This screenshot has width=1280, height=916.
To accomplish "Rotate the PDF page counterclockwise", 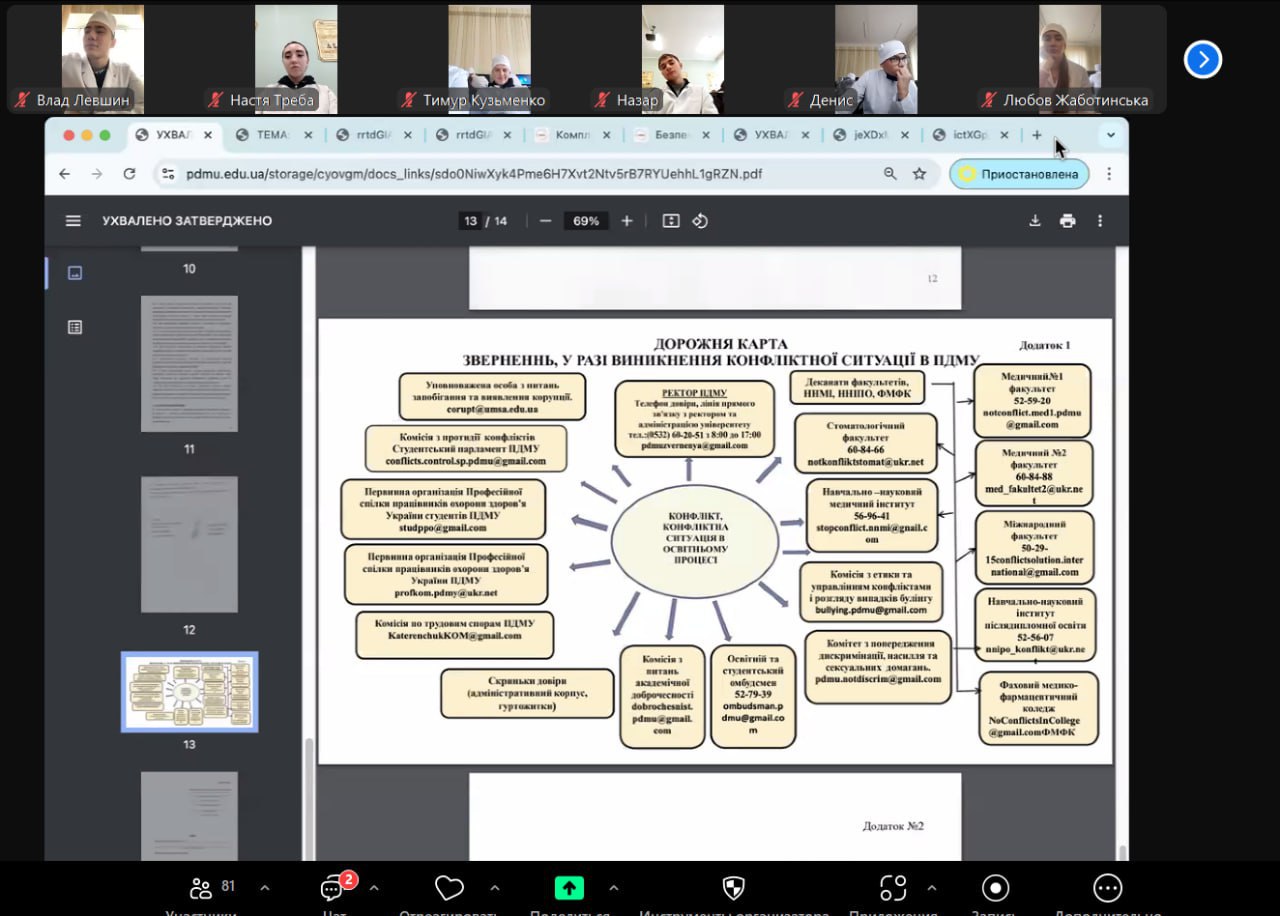I will (x=700, y=221).
